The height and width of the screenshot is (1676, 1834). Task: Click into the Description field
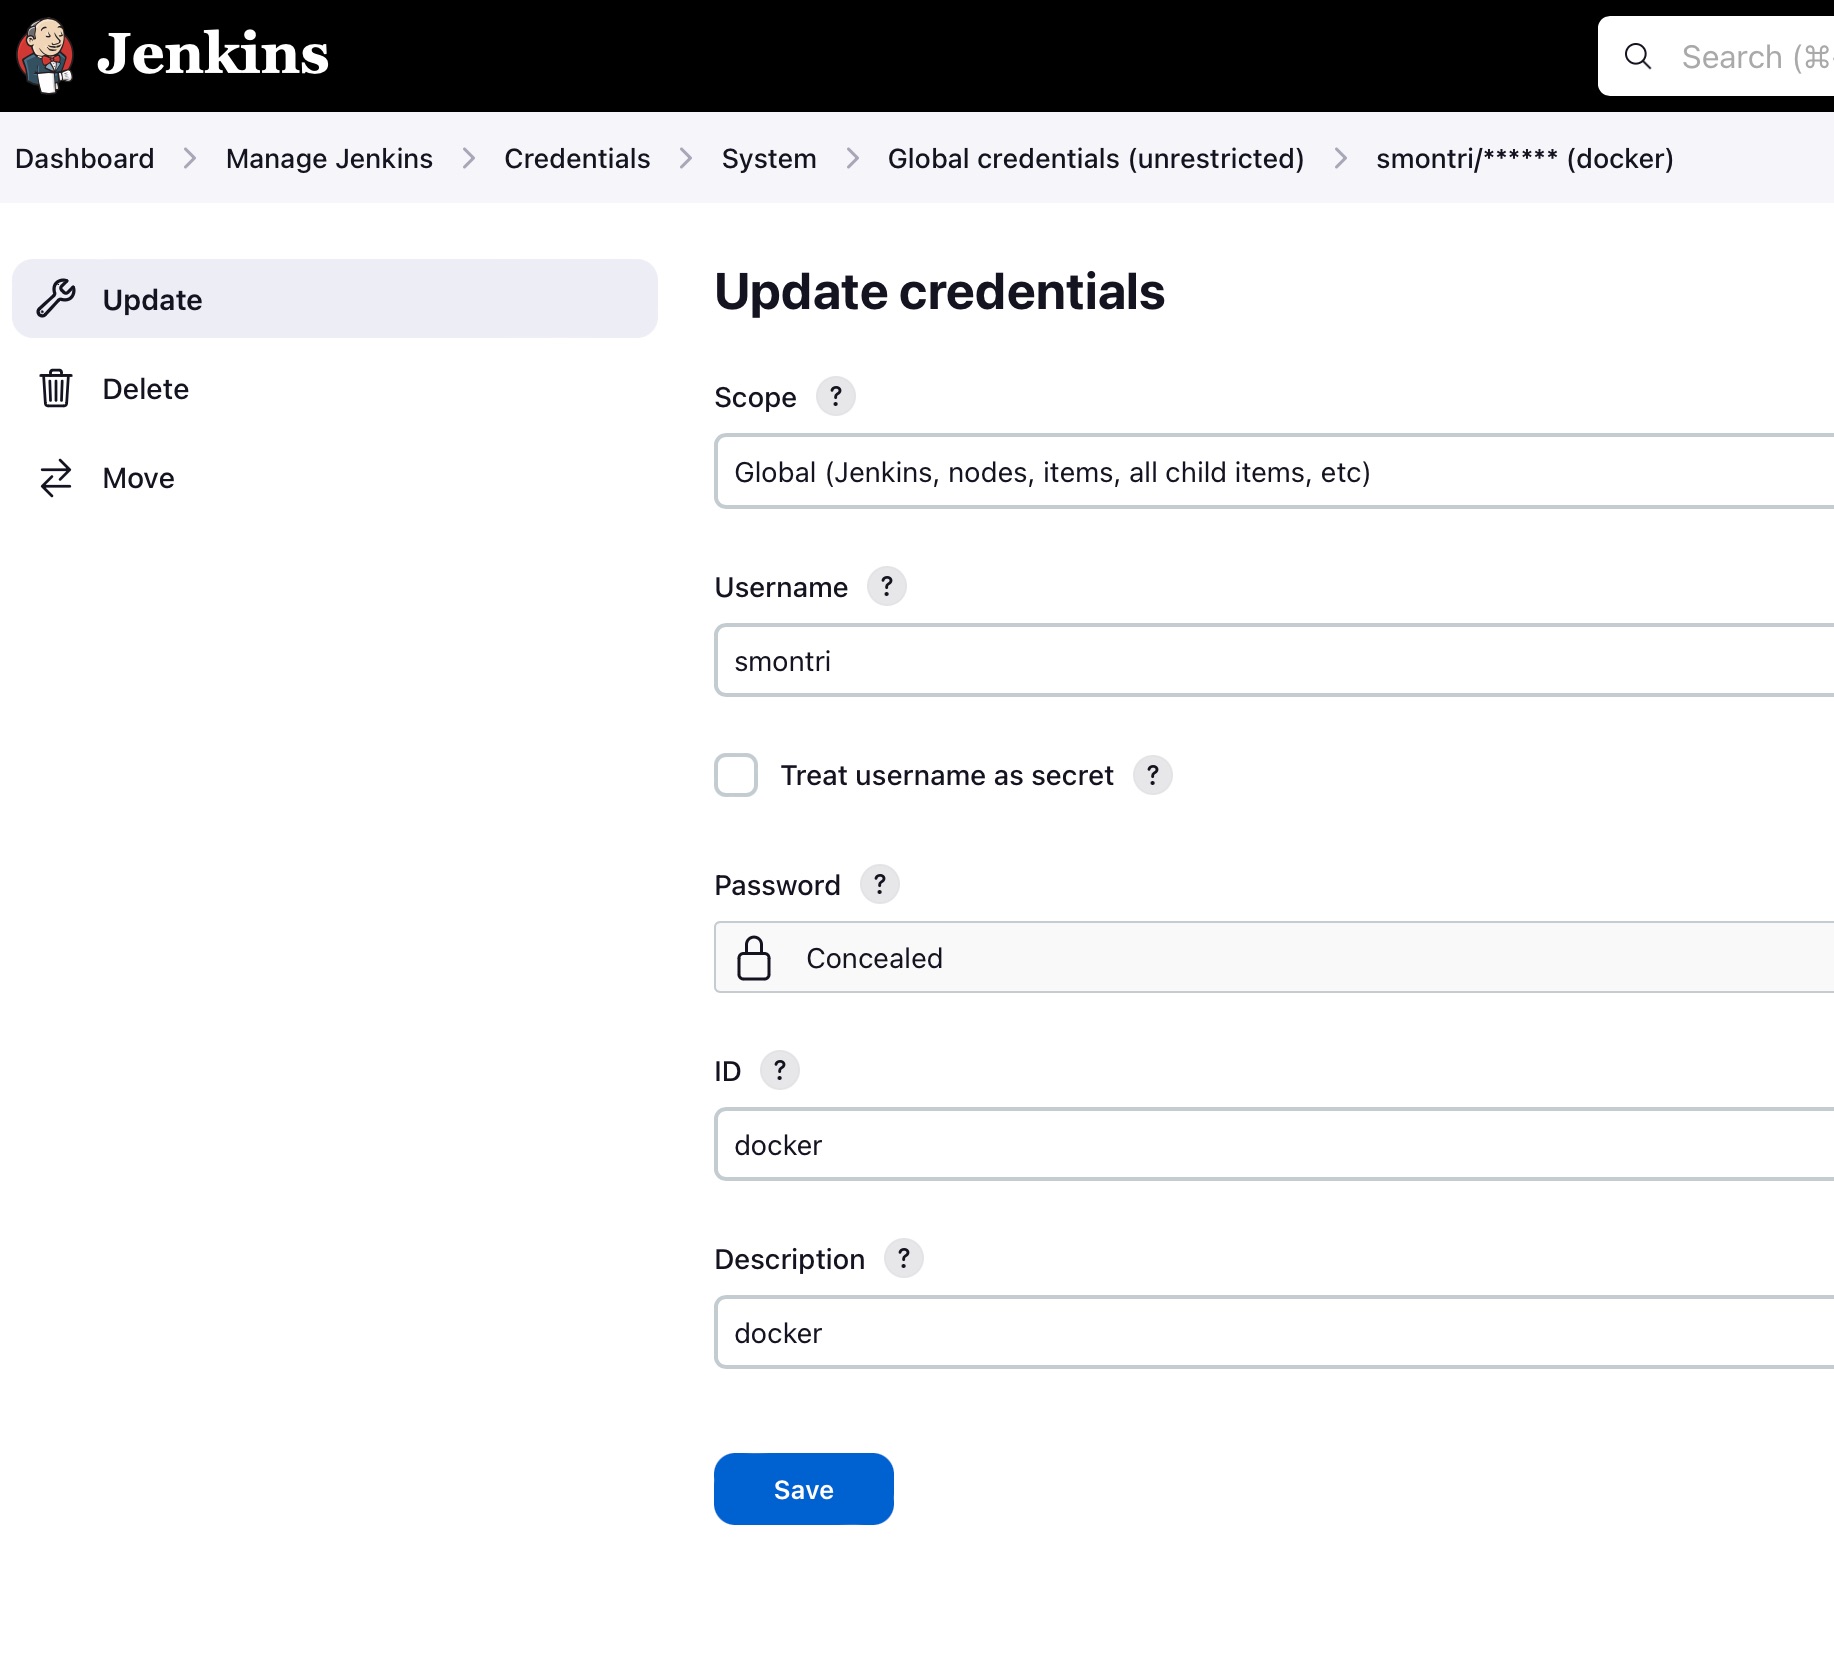1274,1332
